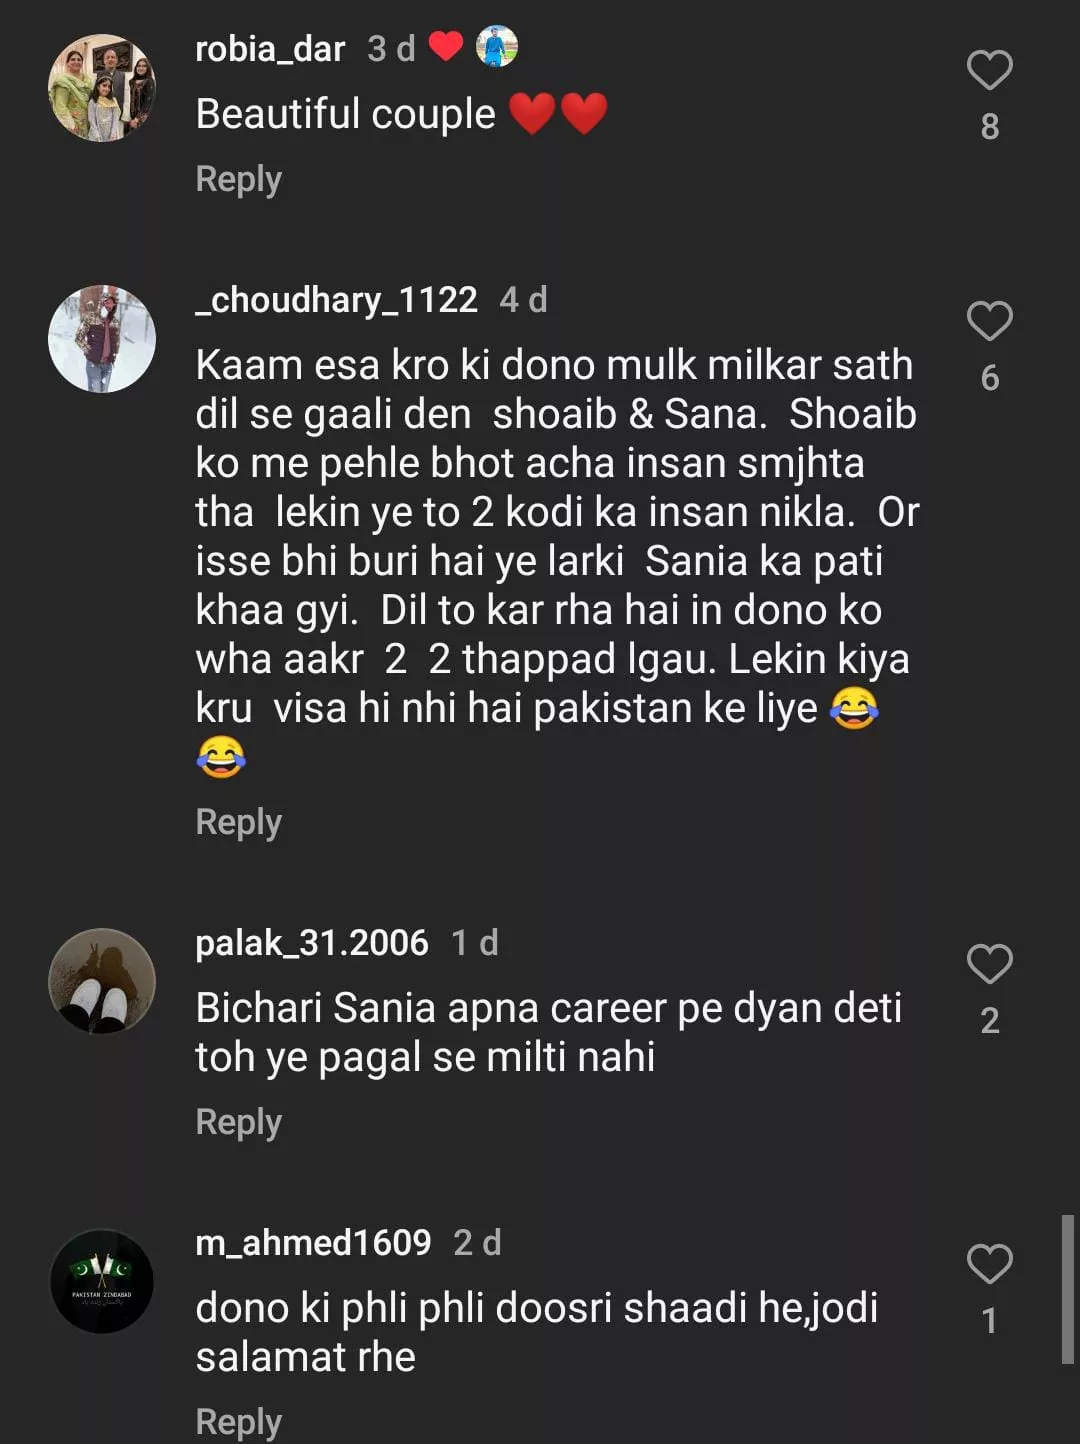This screenshot has height=1444, width=1080.
Task: Open m_ahmed1609's Pakistan flag avatar
Action: [x=102, y=1282]
